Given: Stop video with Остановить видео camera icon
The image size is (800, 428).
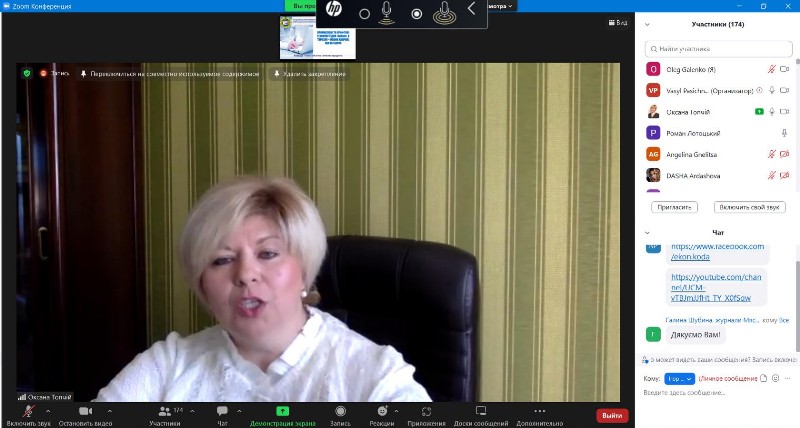Looking at the screenshot, I should click(85, 411).
